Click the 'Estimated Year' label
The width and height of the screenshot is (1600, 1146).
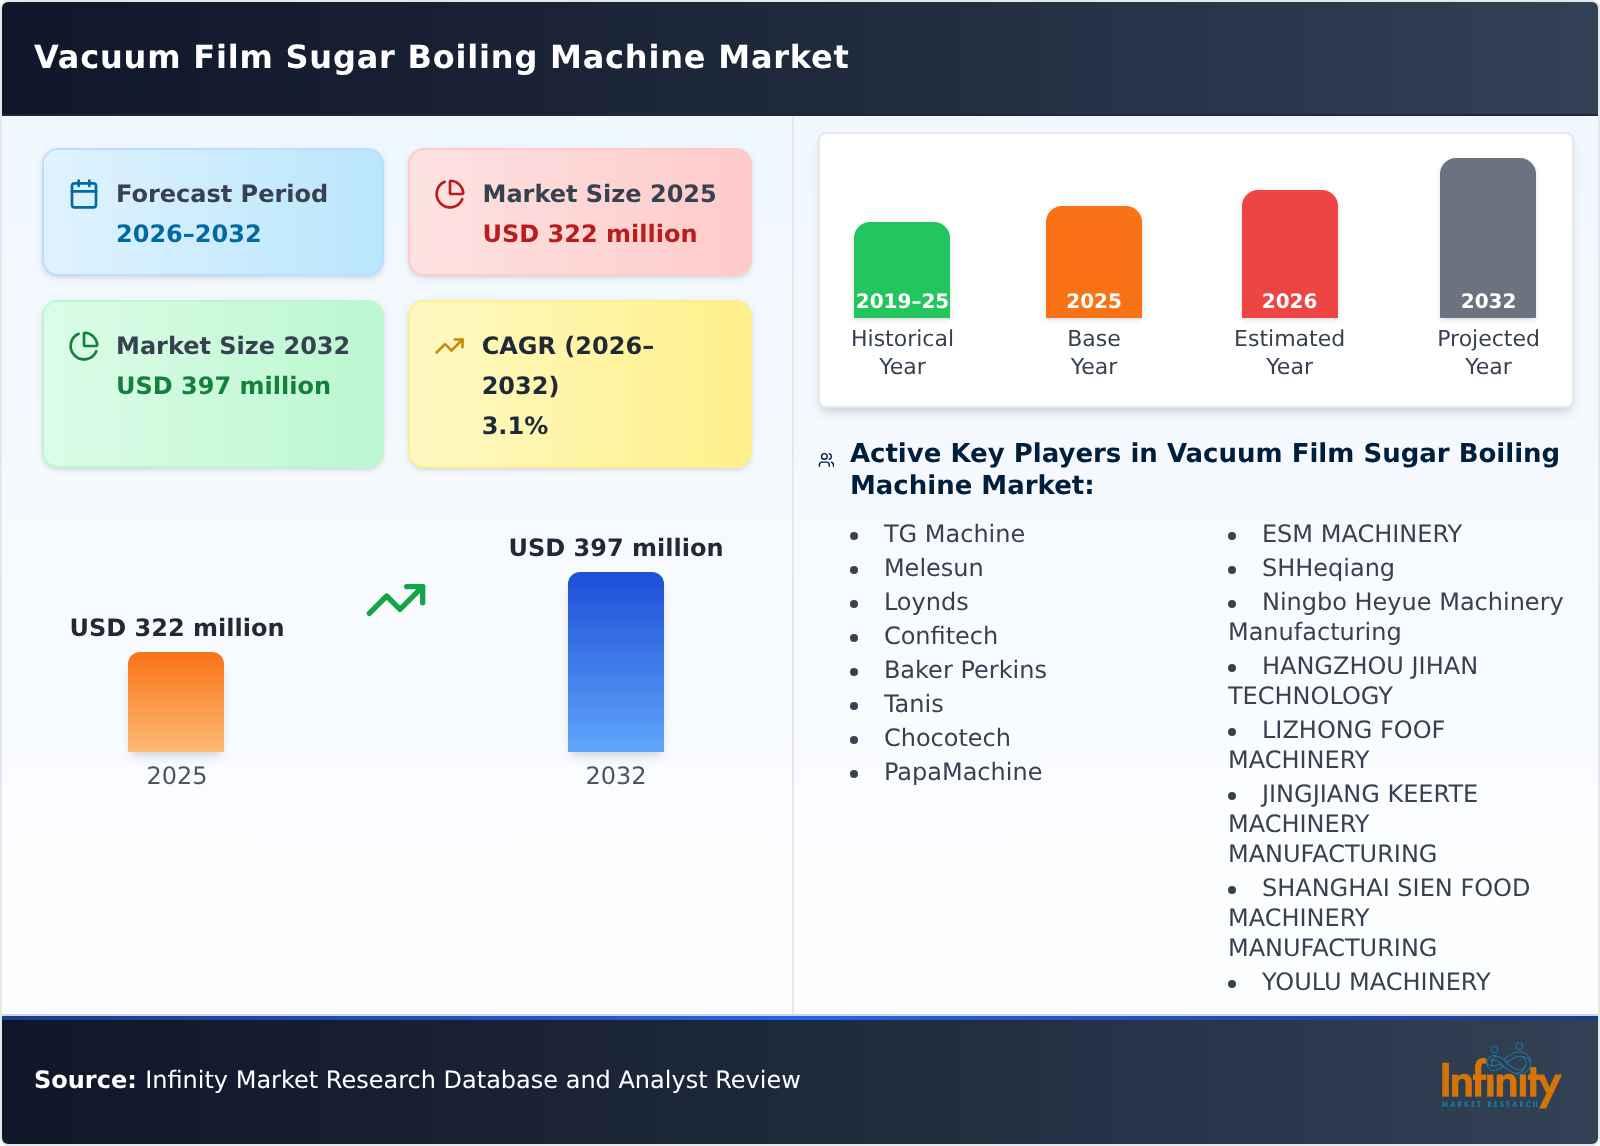pyautogui.click(x=1290, y=353)
